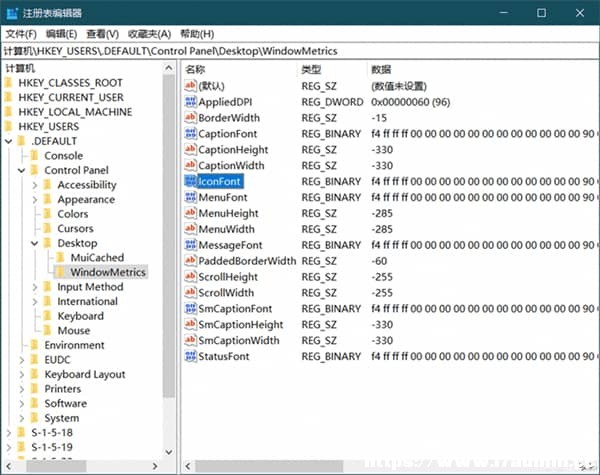Collapse the .DEFAULT tree node
The height and width of the screenshot is (475, 600).
tap(8, 141)
